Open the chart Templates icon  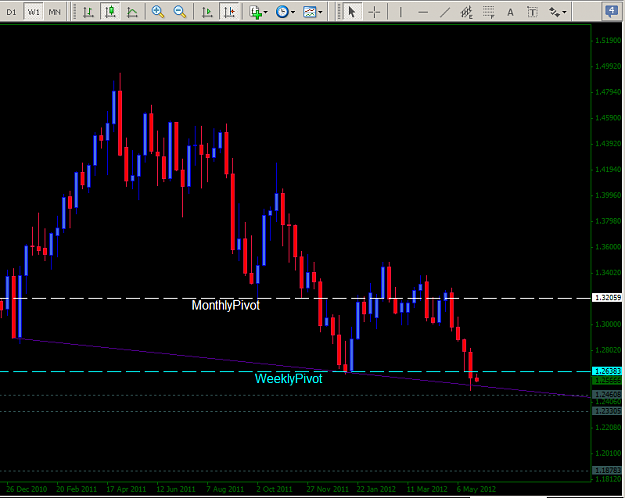[310, 12]
